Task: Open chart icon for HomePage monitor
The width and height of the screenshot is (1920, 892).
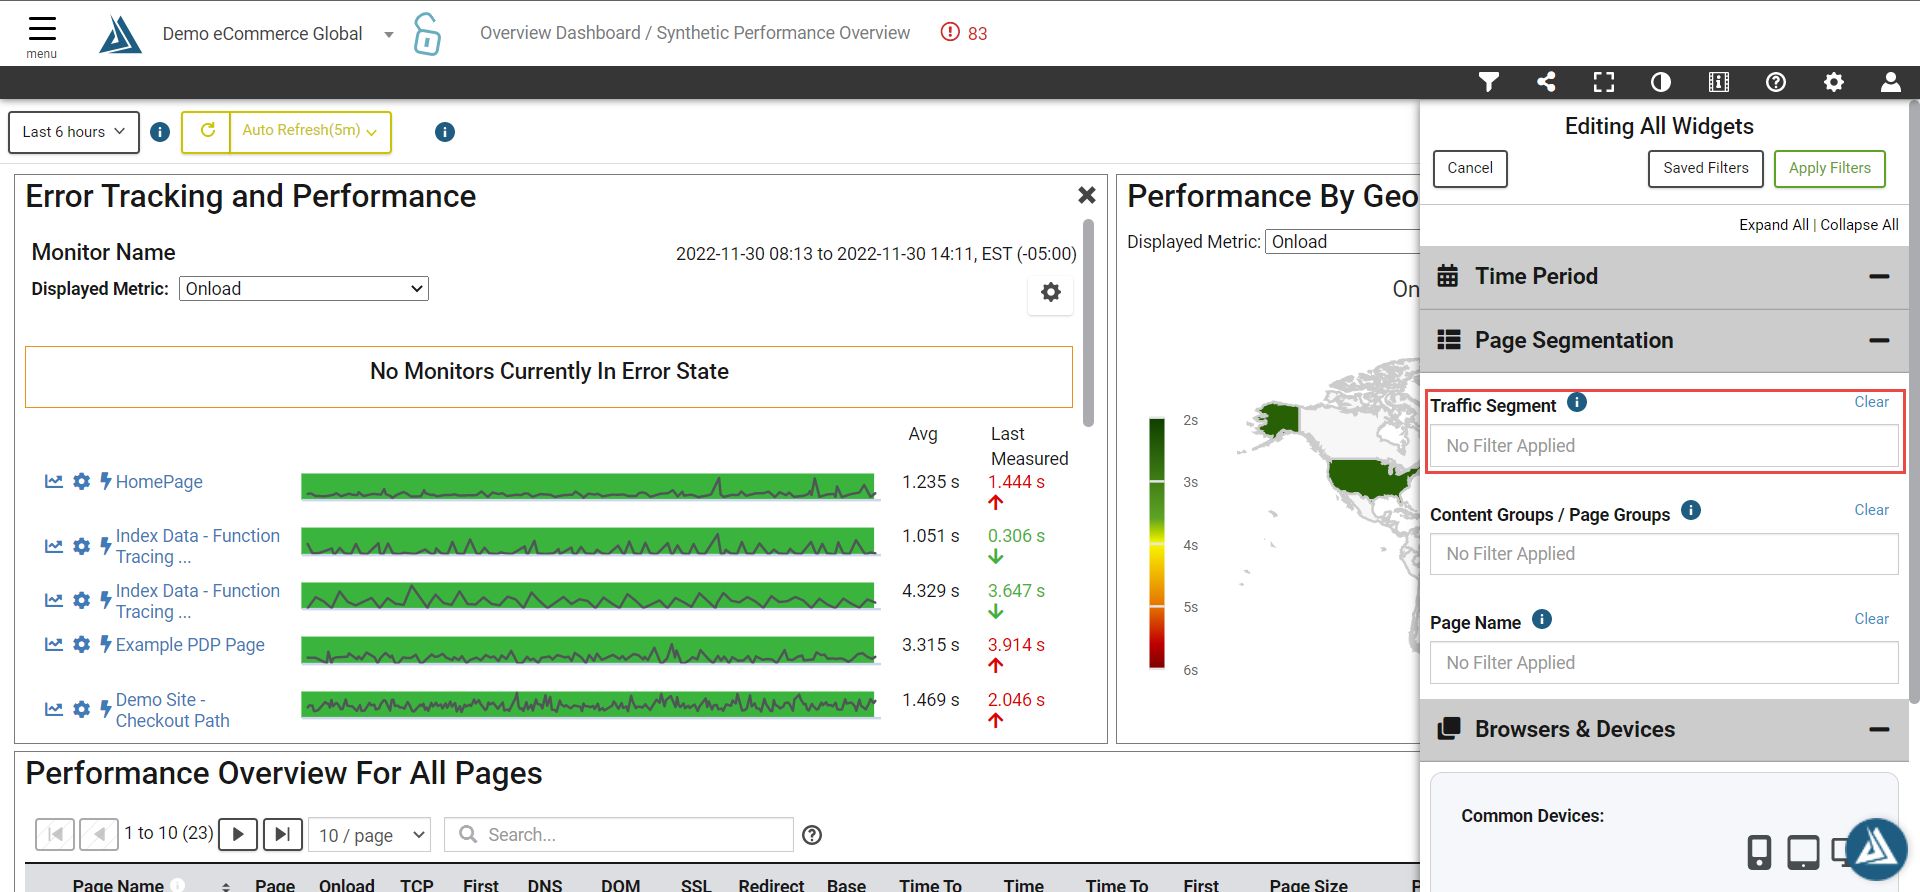Action: pos(54,482)
